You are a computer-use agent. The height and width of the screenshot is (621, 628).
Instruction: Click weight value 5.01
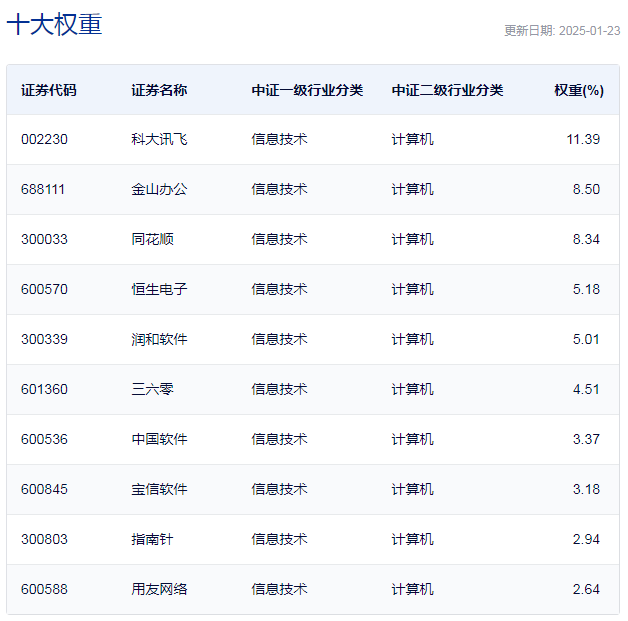[x=586, y=340]
